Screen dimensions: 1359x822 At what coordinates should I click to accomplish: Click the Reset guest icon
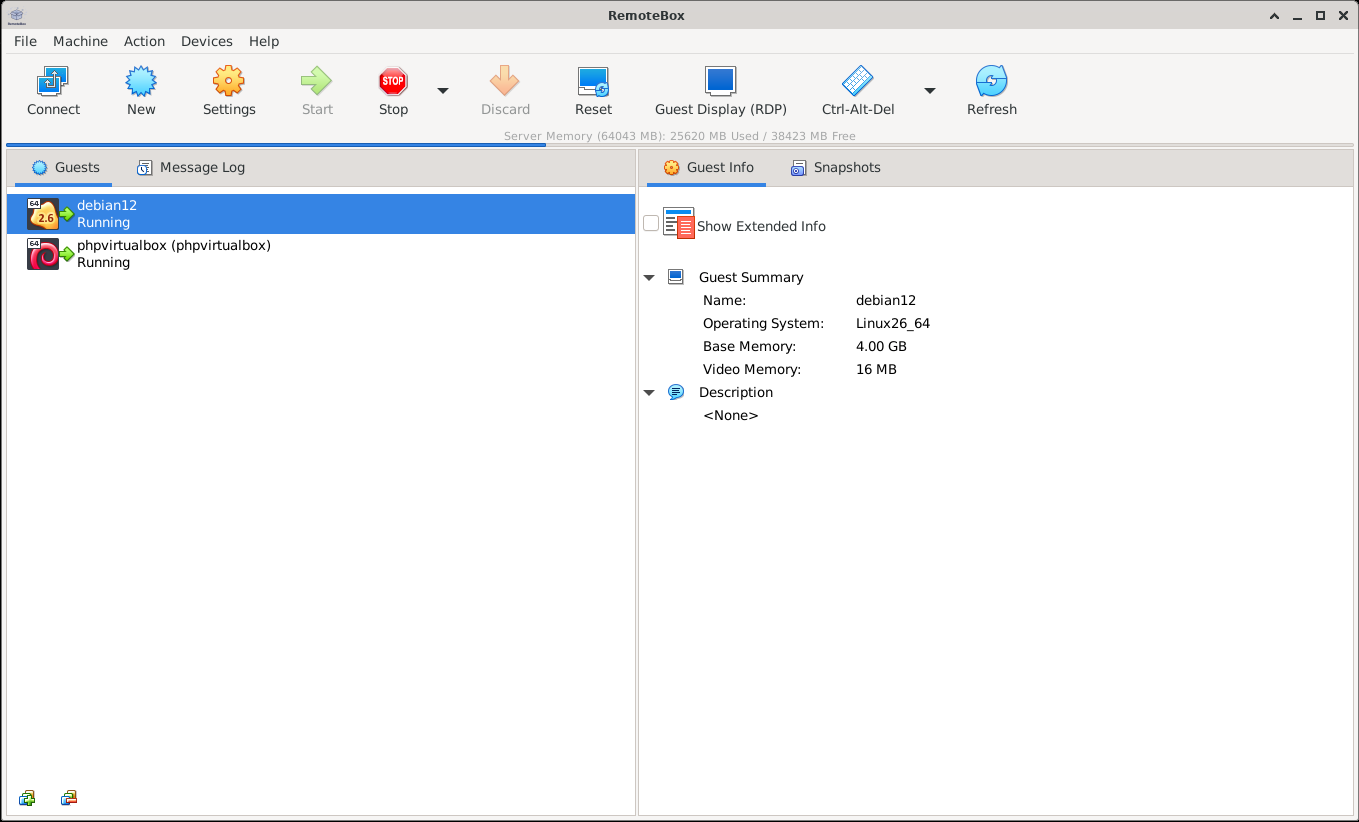(593, 81)
